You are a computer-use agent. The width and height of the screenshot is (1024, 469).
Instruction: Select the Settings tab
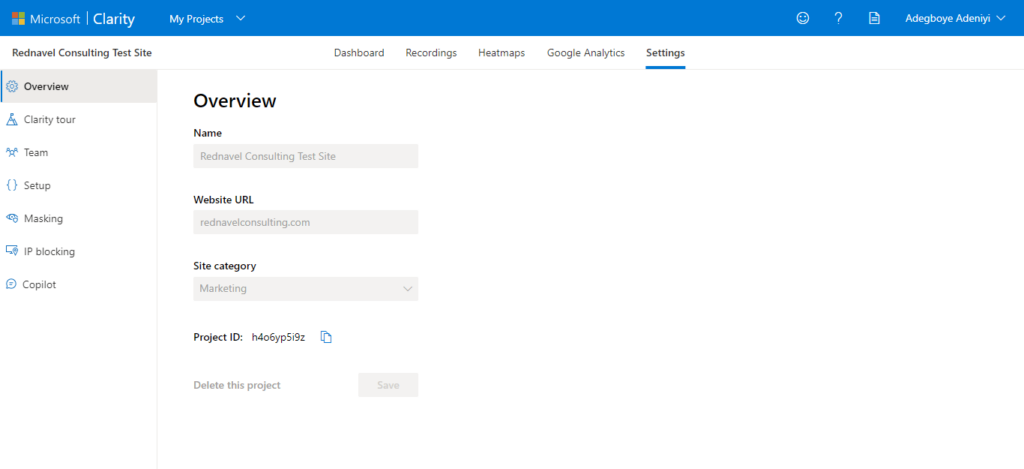tap(665, 53)
